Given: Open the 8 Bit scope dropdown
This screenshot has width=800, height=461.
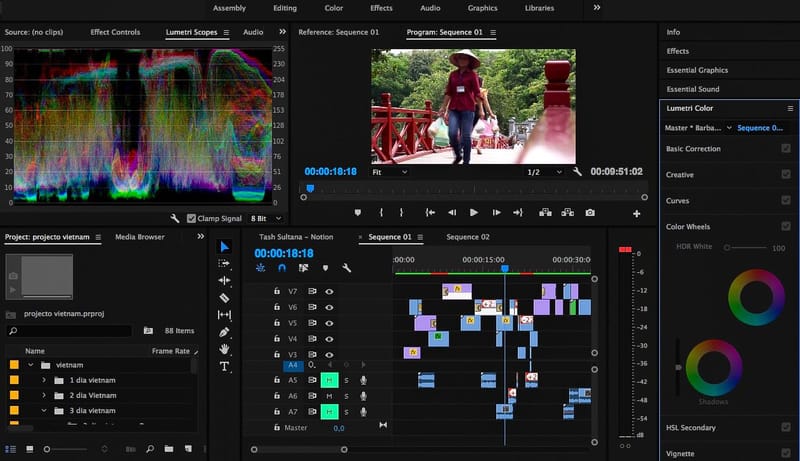Looking at the screenshot, I should (266, 218).
